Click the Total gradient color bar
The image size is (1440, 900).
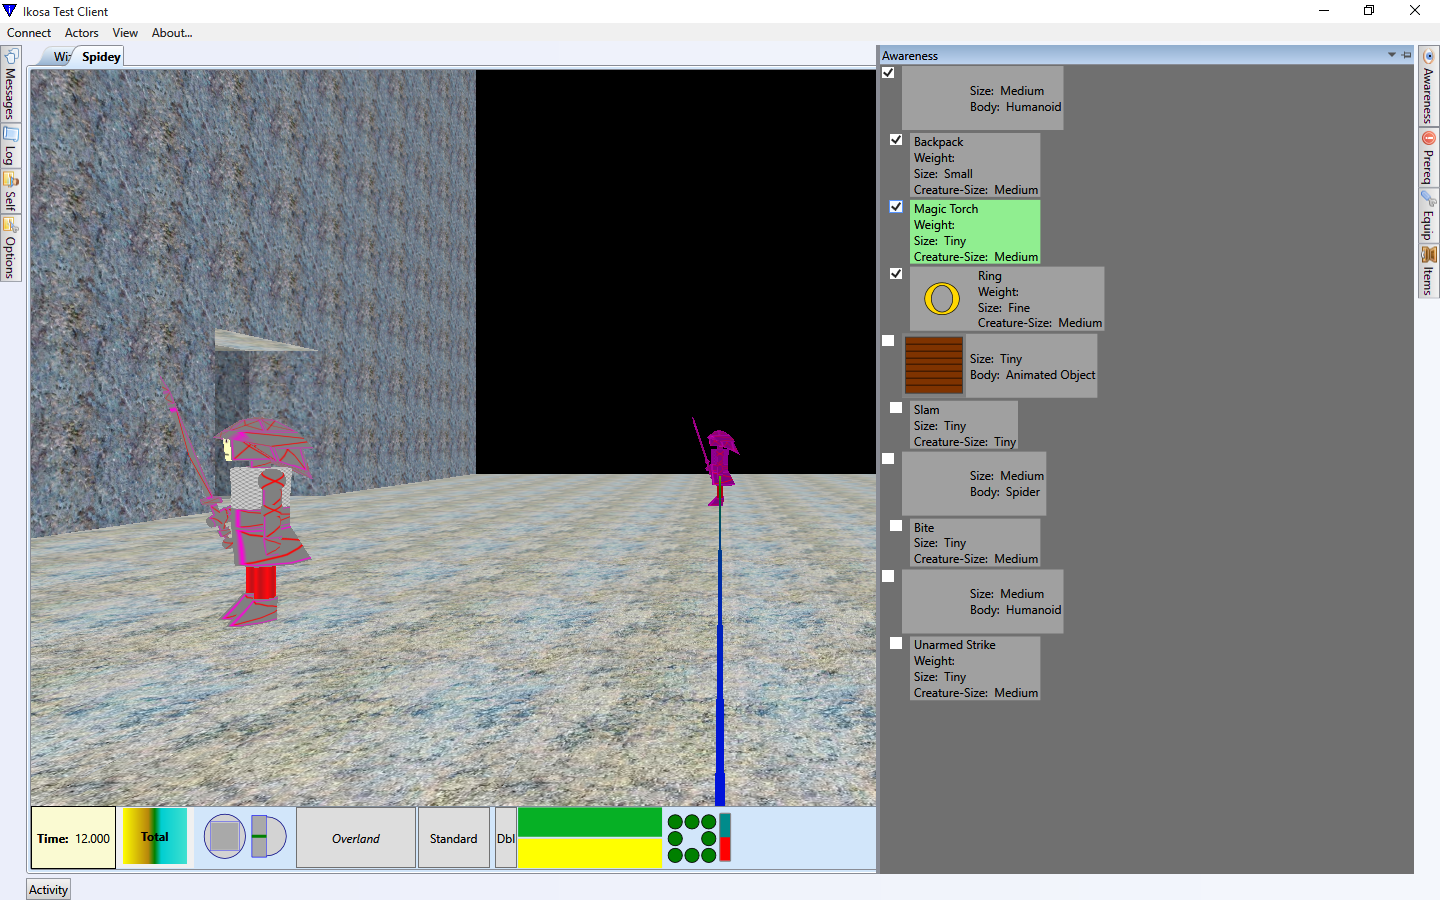pos(155,837)
